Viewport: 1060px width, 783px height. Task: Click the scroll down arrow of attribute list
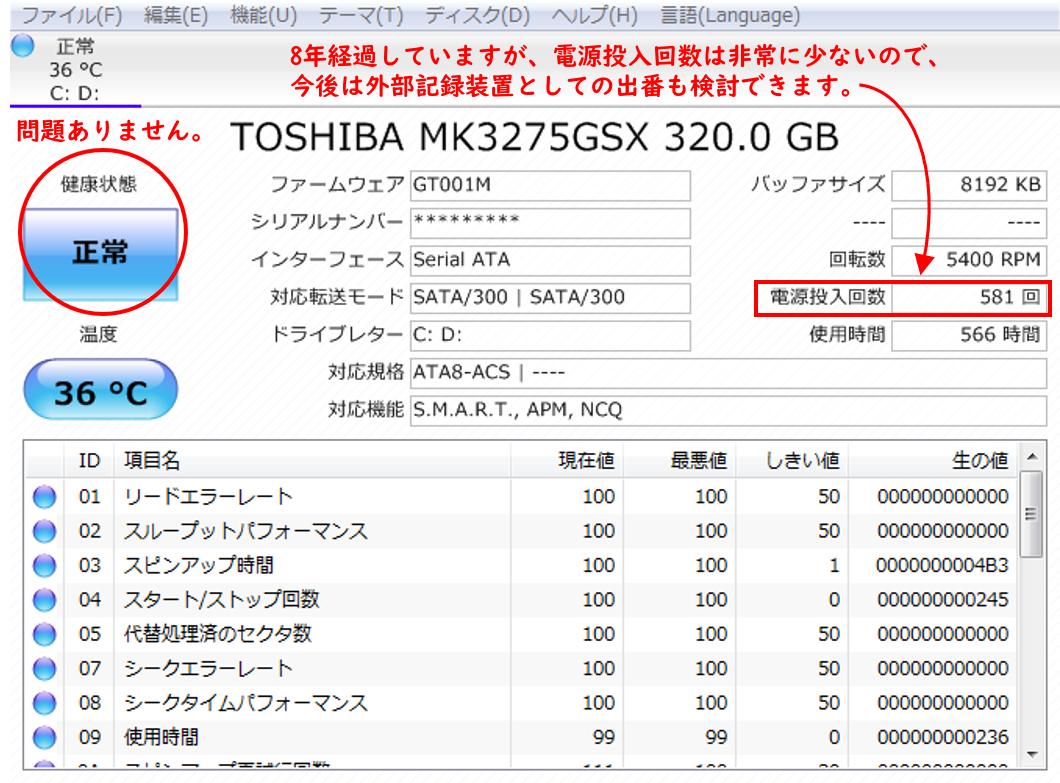[1032, 755]
